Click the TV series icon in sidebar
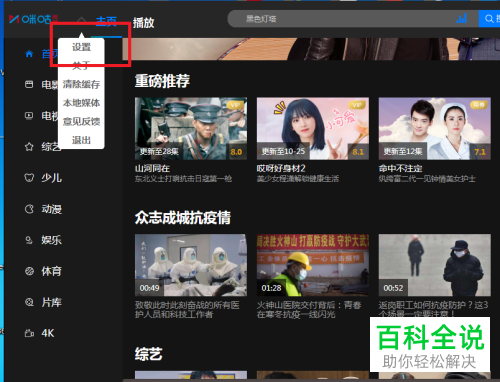 (29, 116)
